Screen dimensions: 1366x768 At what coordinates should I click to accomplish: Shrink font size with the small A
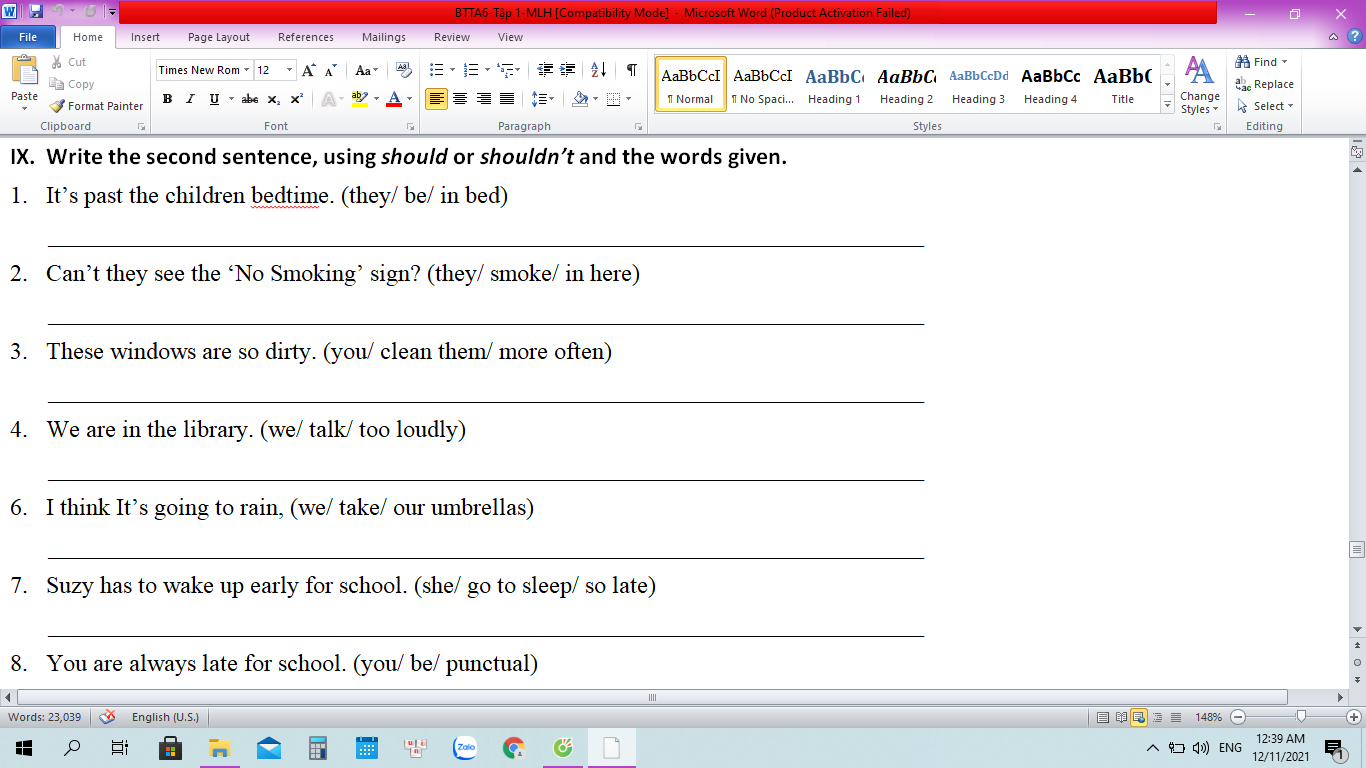pos(331,70)
